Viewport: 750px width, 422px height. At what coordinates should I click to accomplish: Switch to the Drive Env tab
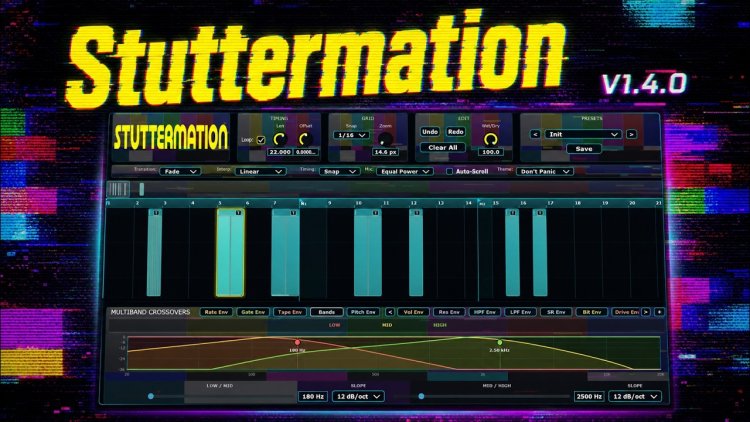[626, 312]
